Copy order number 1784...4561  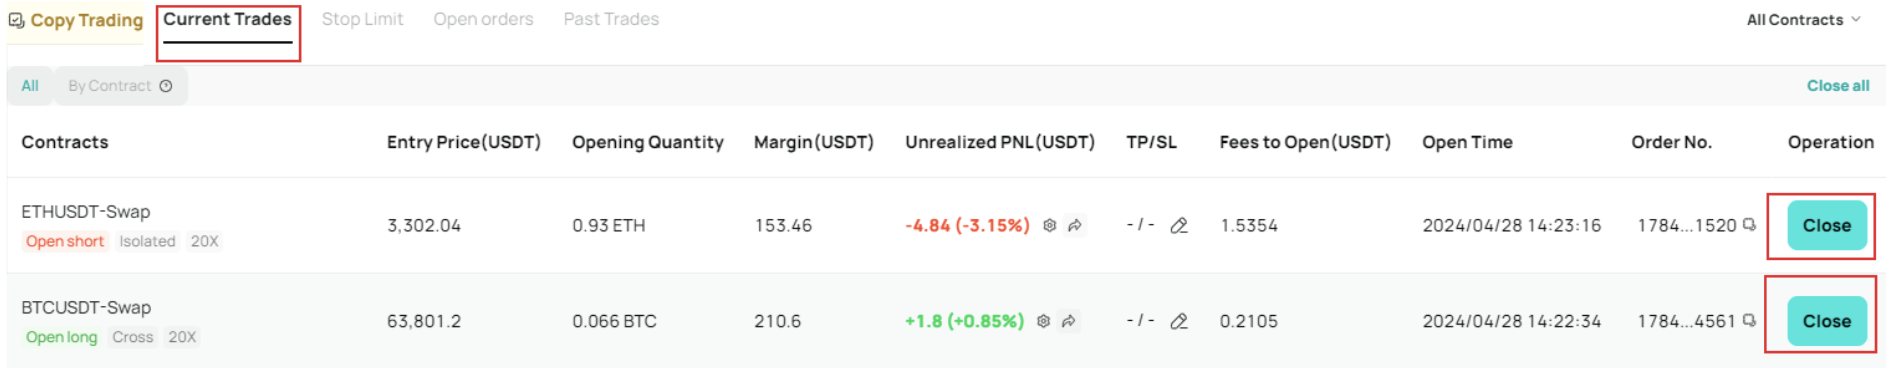point(1749,321)
